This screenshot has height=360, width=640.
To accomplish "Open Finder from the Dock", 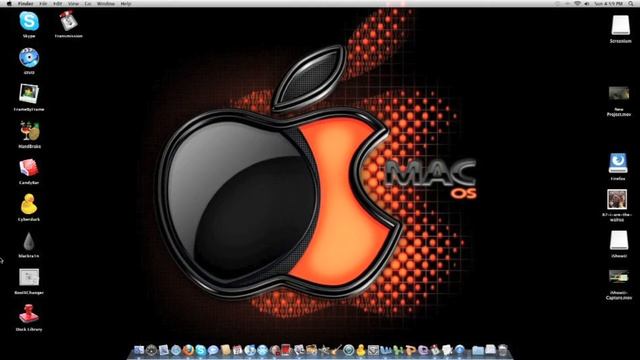I will point(139,350).
